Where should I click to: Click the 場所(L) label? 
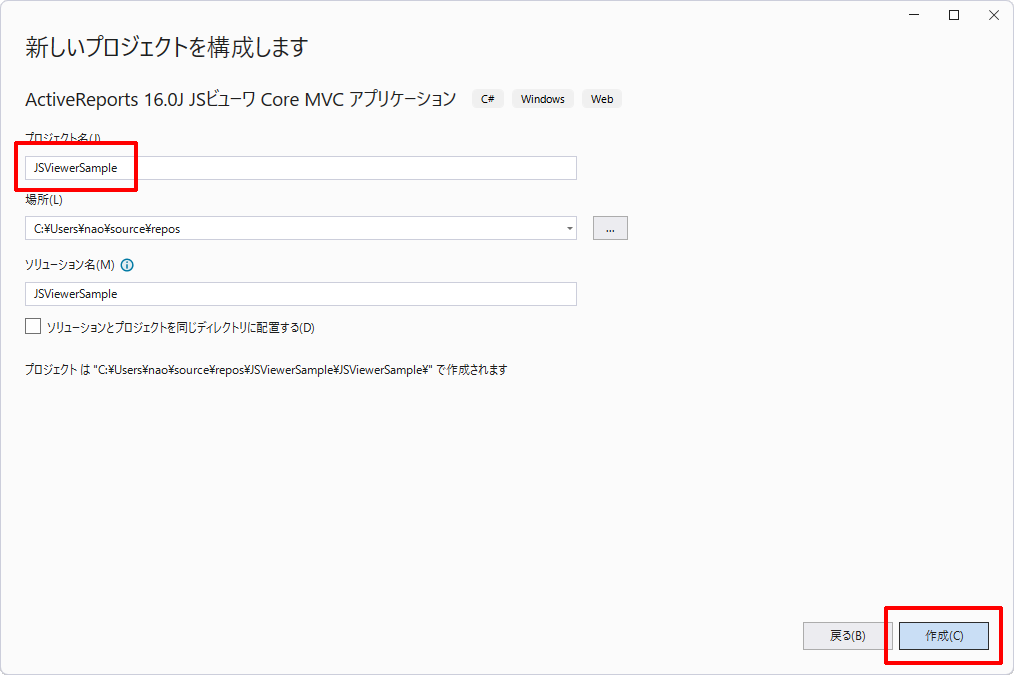click(44, 200)
